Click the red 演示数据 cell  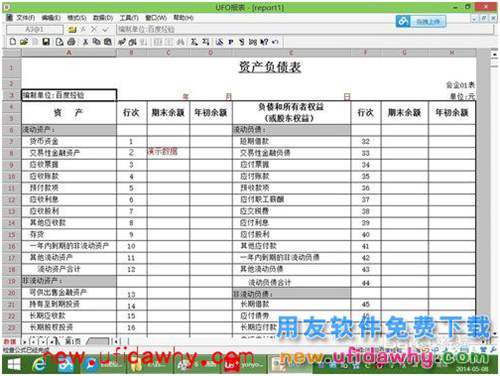click(168, 152)
